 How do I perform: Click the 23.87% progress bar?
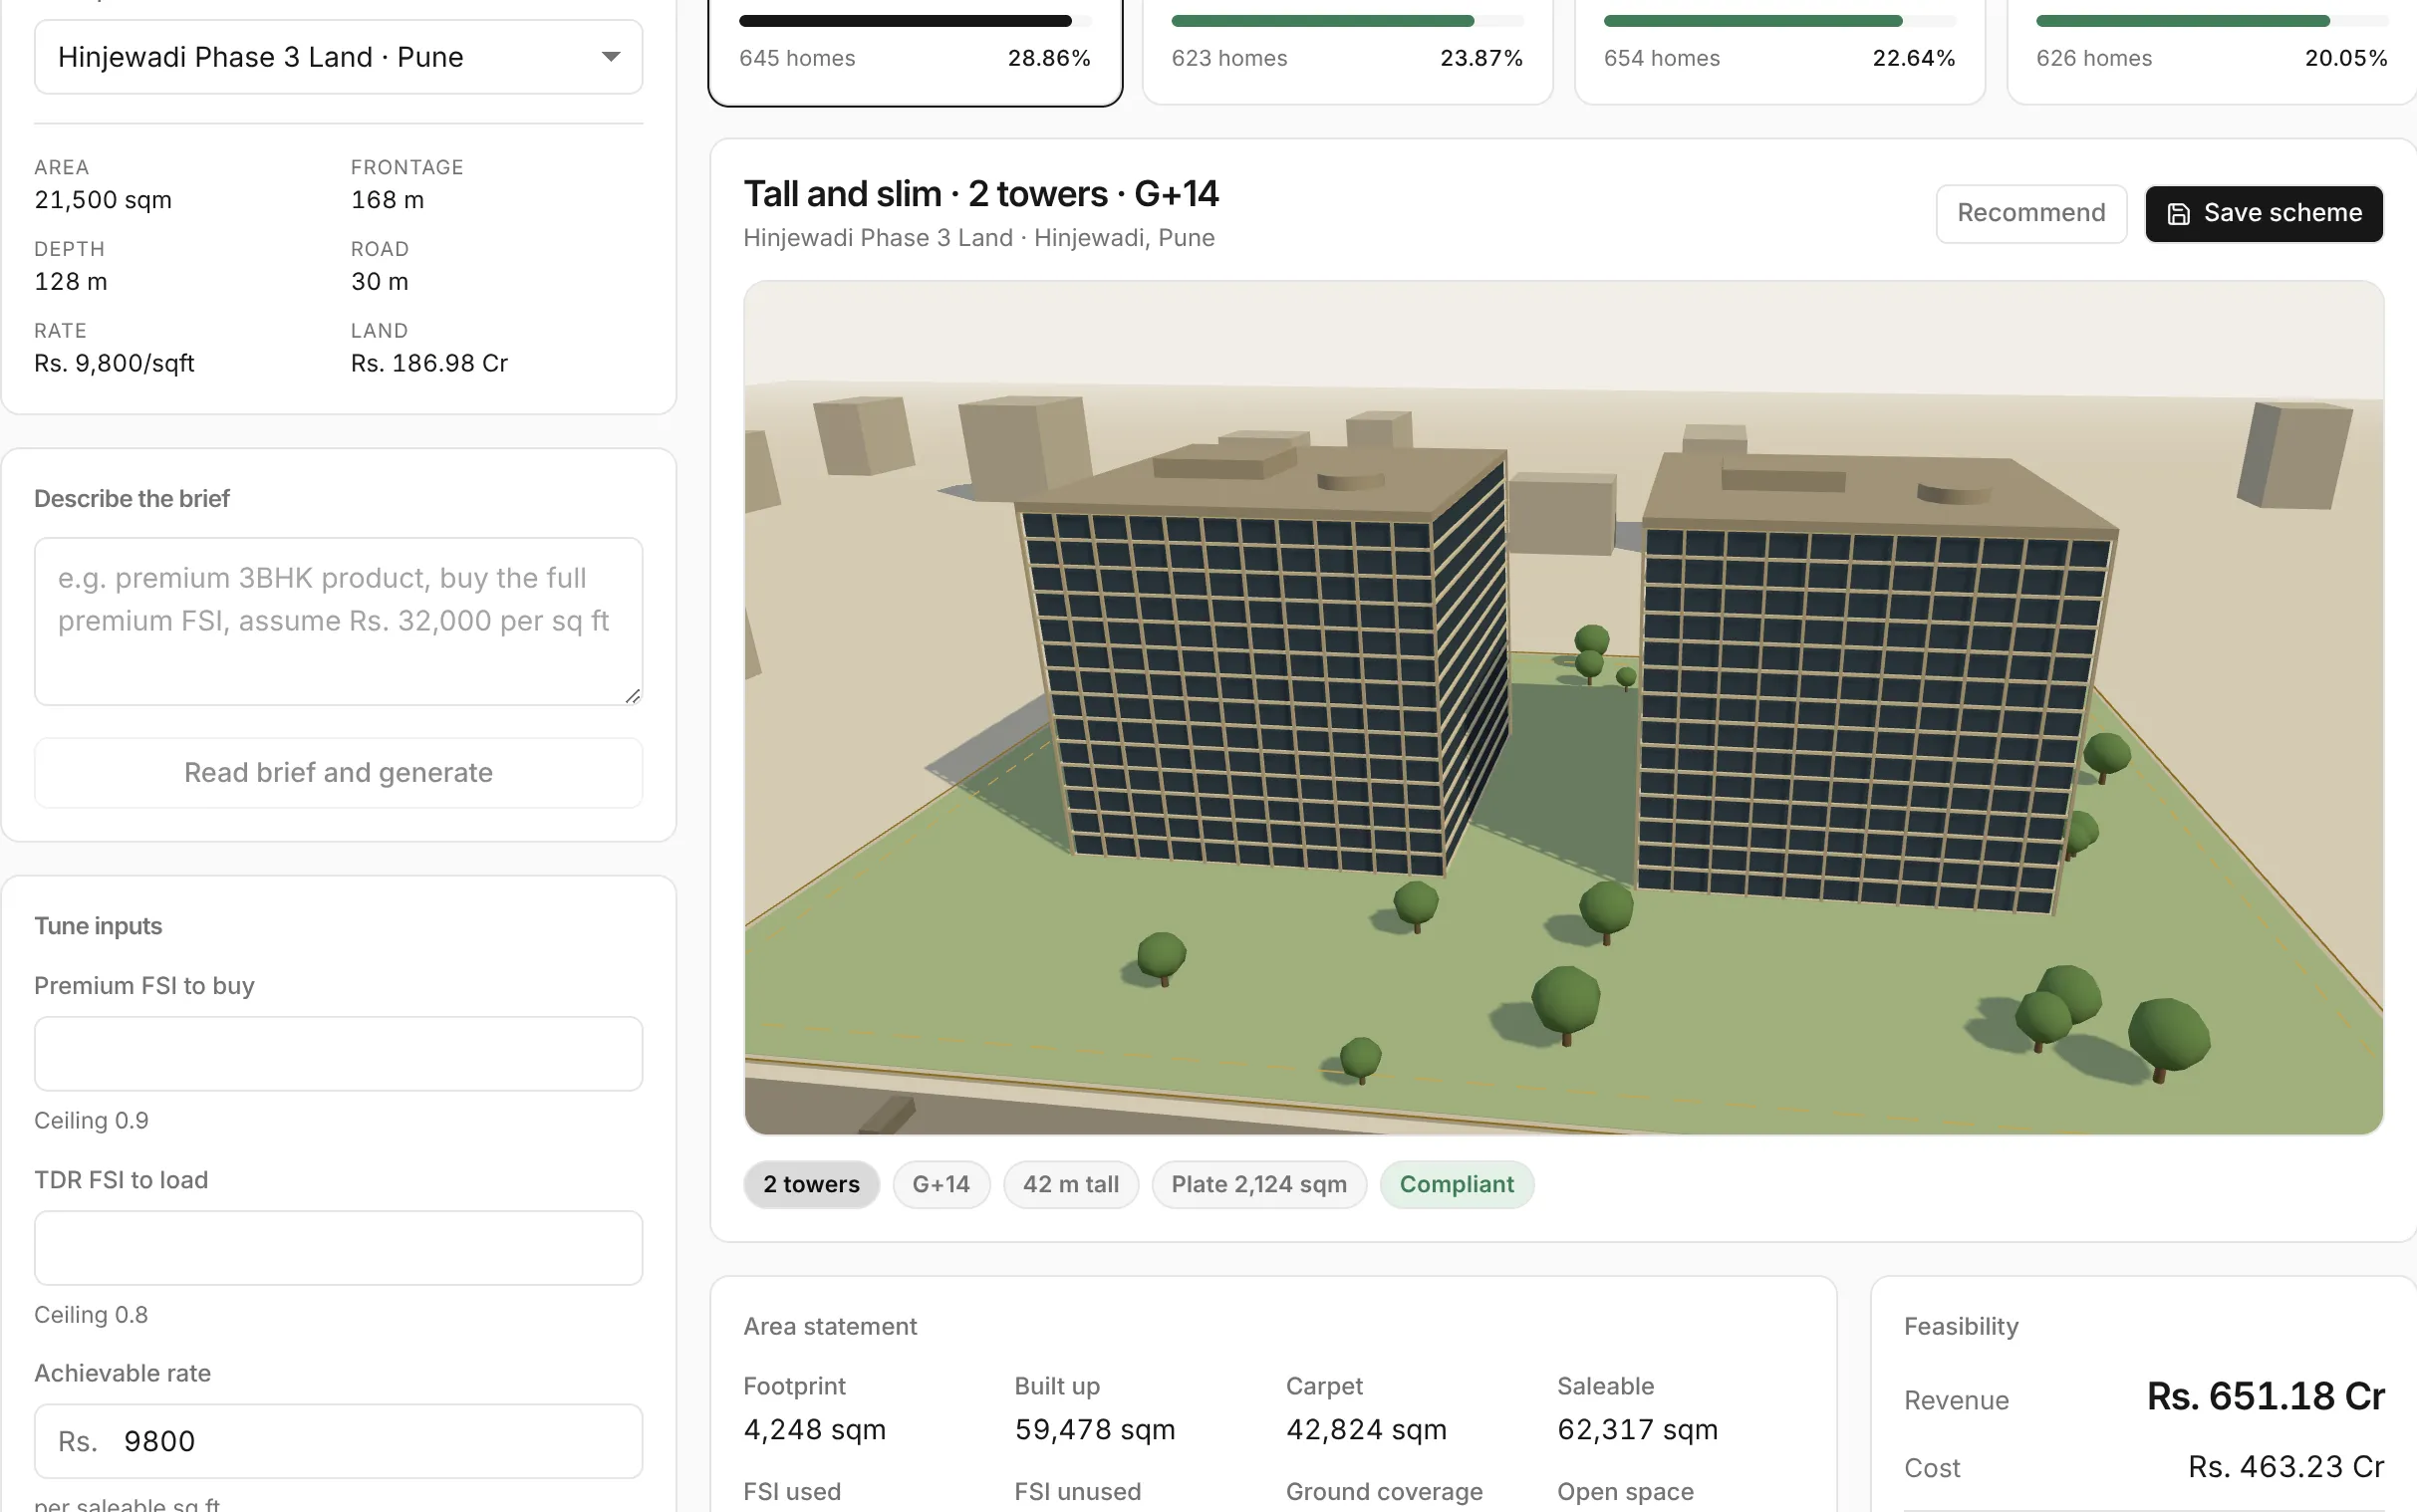[x=1347, y=21]
